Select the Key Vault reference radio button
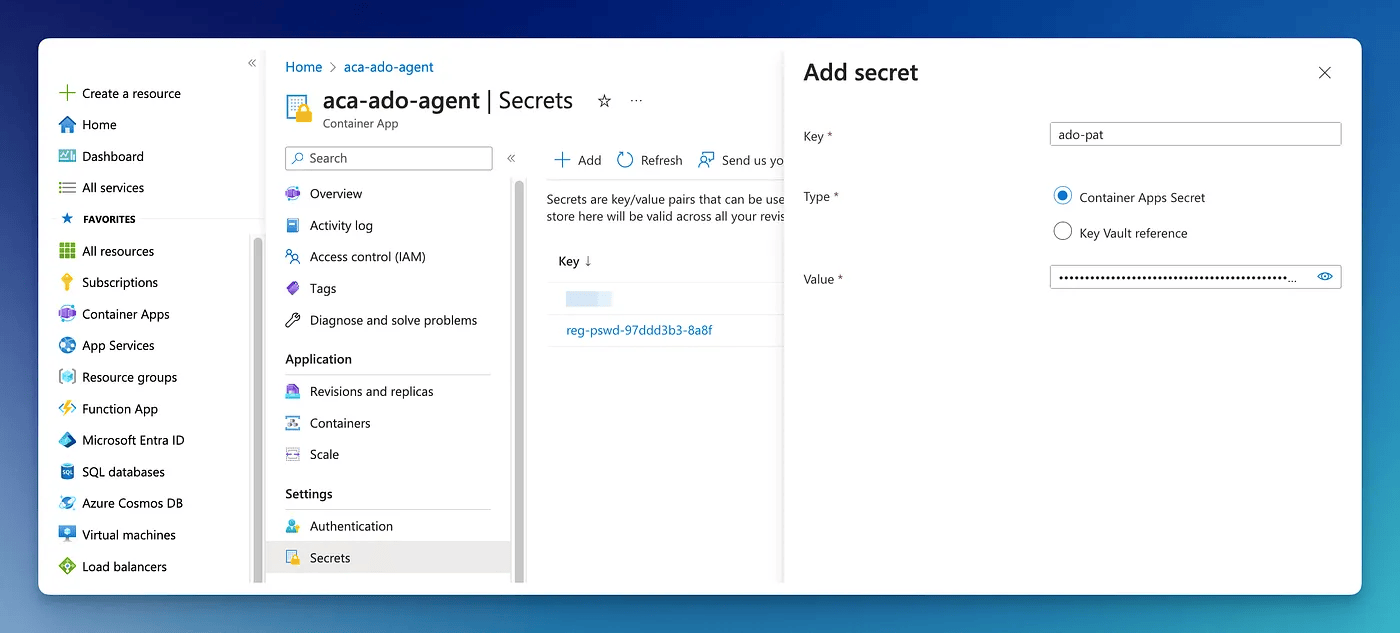1400x633 pixels. [x=1063, y=231]
